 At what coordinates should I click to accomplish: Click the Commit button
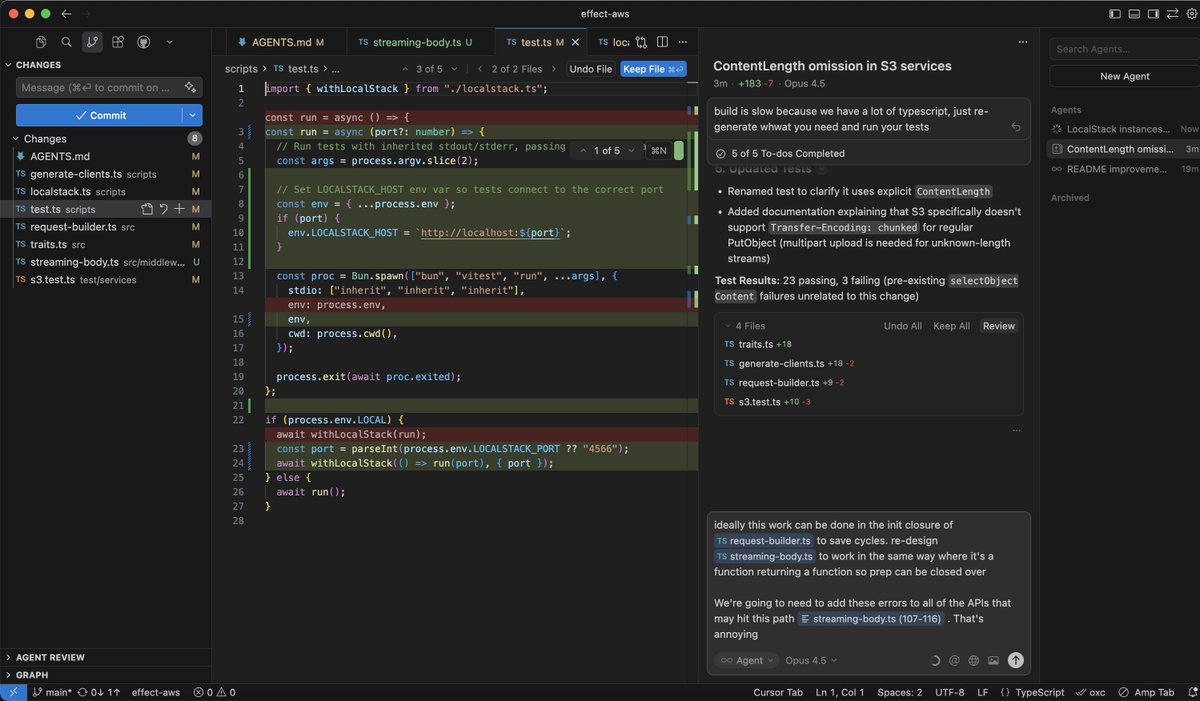pos(99,115)
